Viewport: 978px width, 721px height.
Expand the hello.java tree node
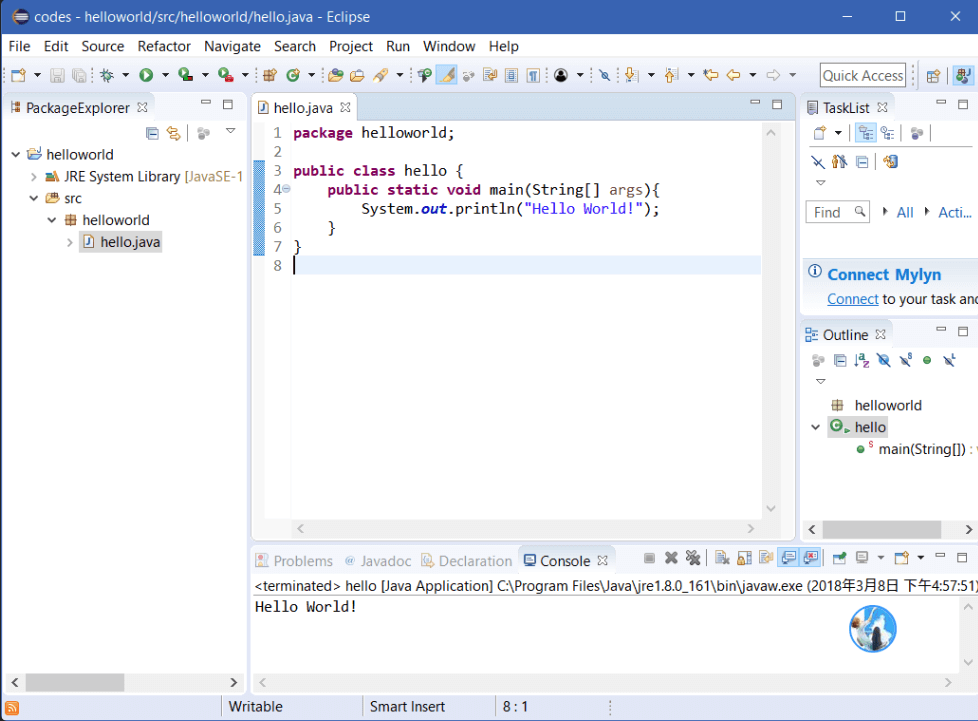pos(69,242)
